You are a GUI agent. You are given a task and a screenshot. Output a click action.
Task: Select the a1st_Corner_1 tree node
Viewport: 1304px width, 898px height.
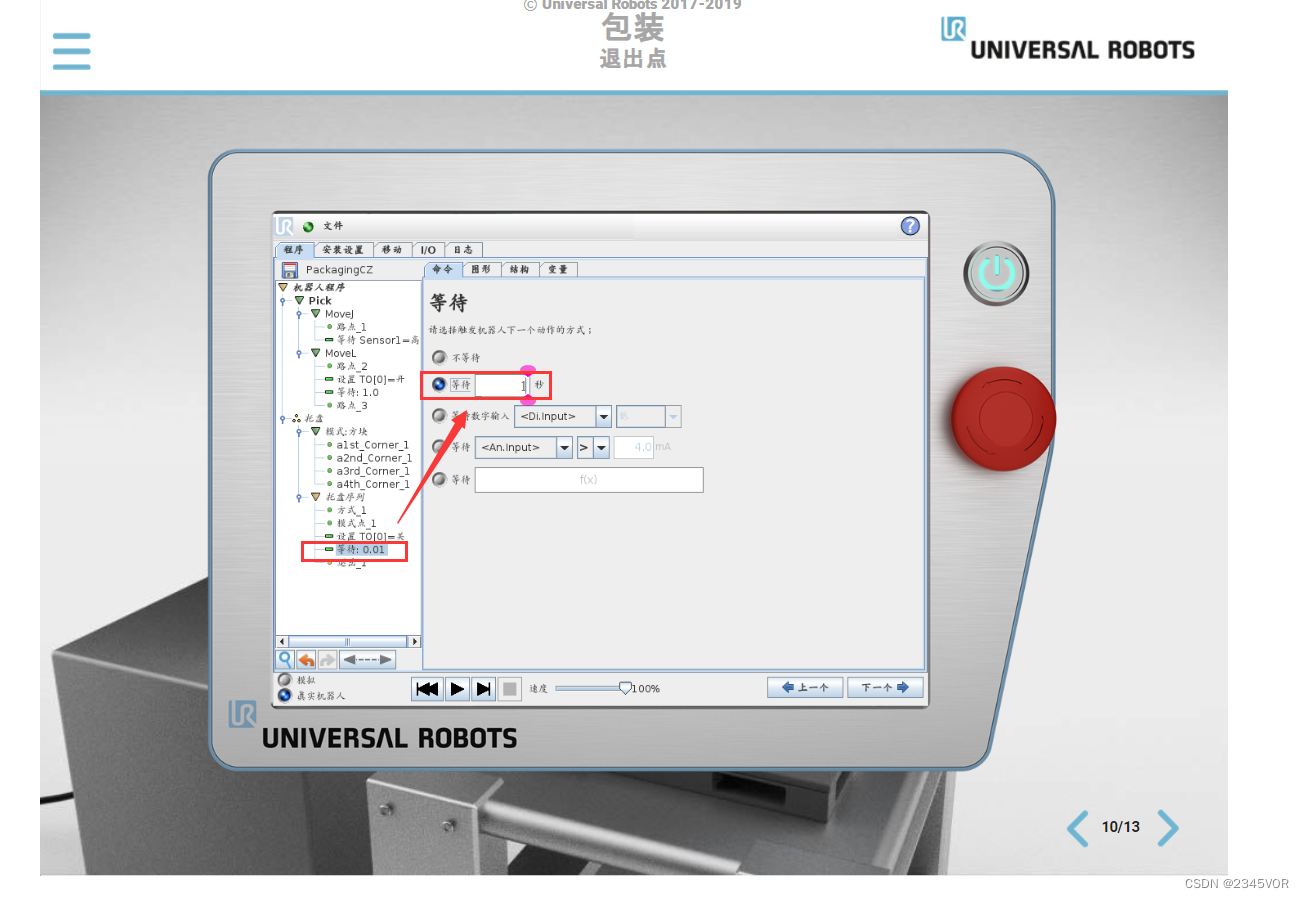point(372,444)
